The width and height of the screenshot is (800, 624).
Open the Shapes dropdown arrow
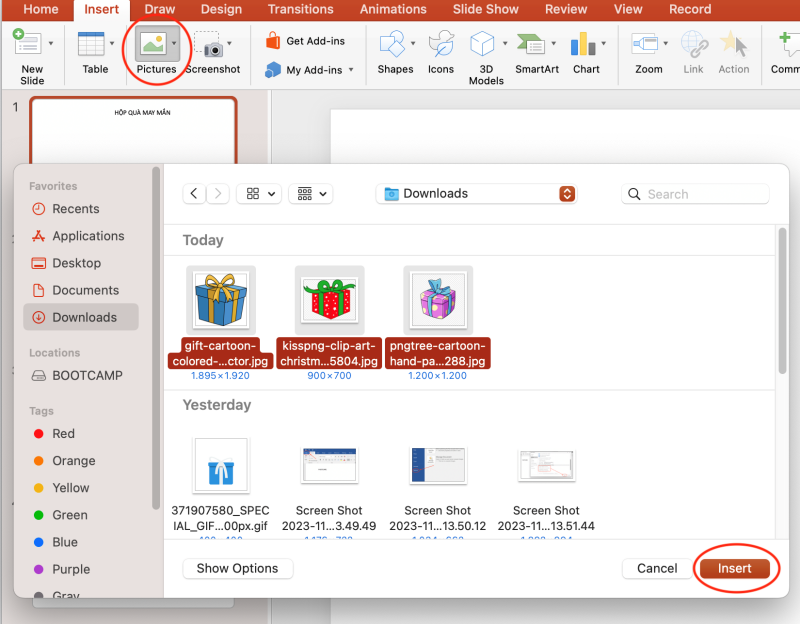[x=413, y=43]
